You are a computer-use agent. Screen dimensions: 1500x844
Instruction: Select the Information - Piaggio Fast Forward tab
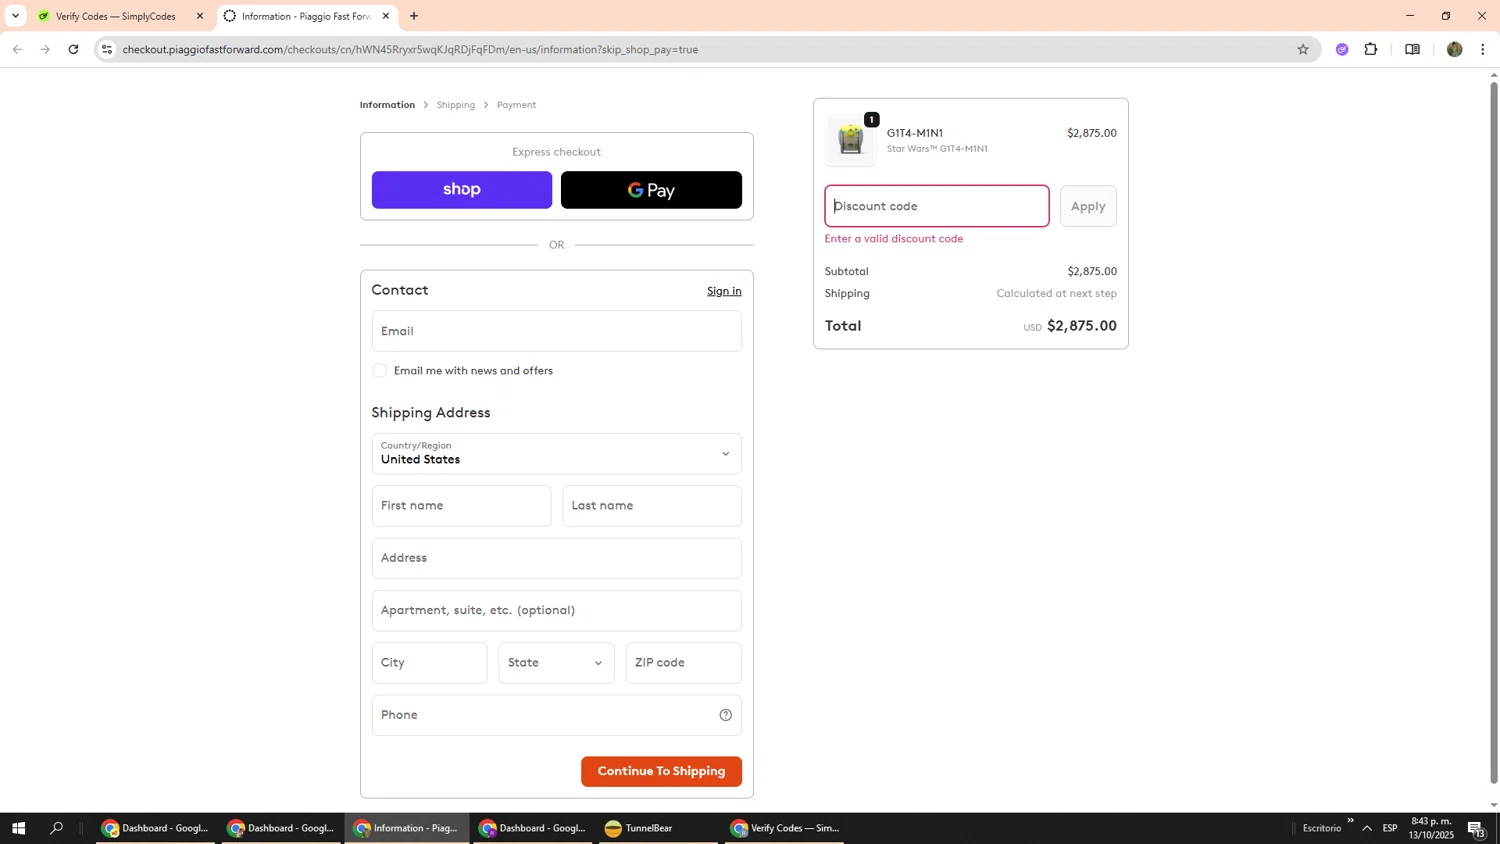(x=305, y=16)
